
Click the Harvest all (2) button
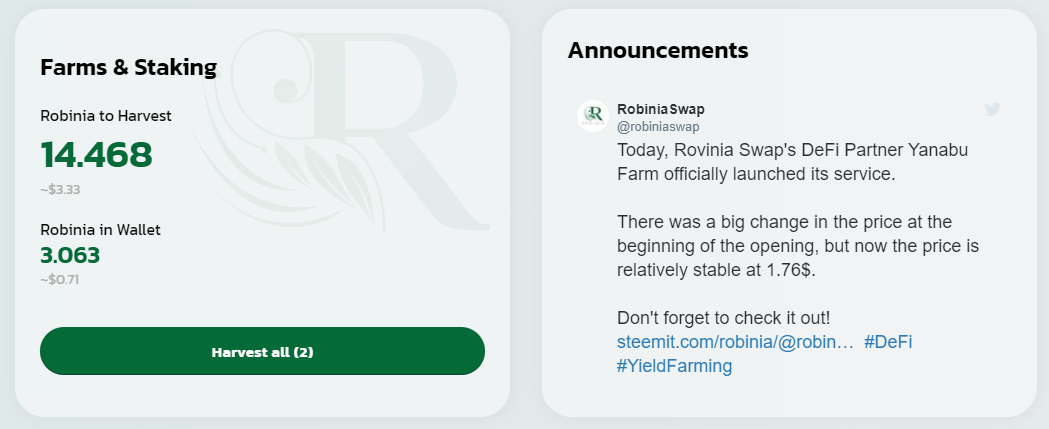click(x=262, y=351)
